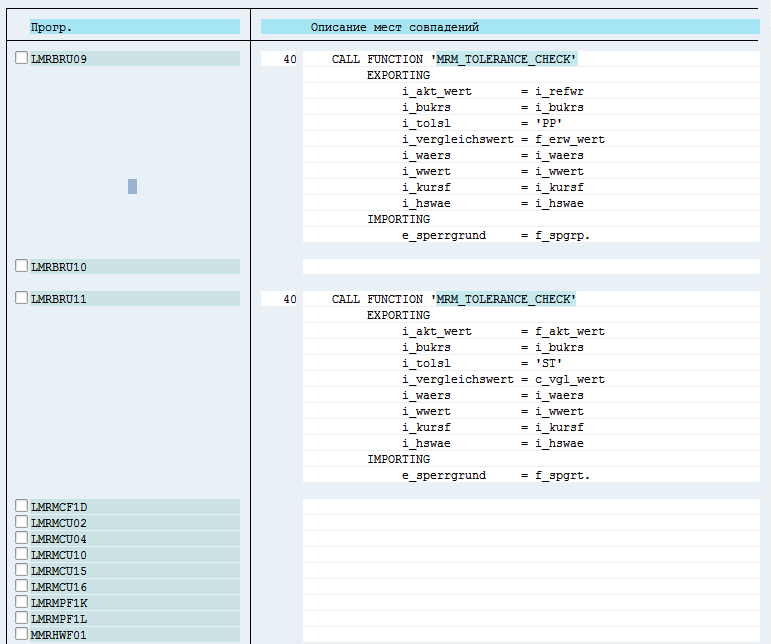This screenshot has width=771, height=644.
Task: Toggle the checkbox beside LMRMCU10
Action: pyautogui.click(x=22, y=555)
